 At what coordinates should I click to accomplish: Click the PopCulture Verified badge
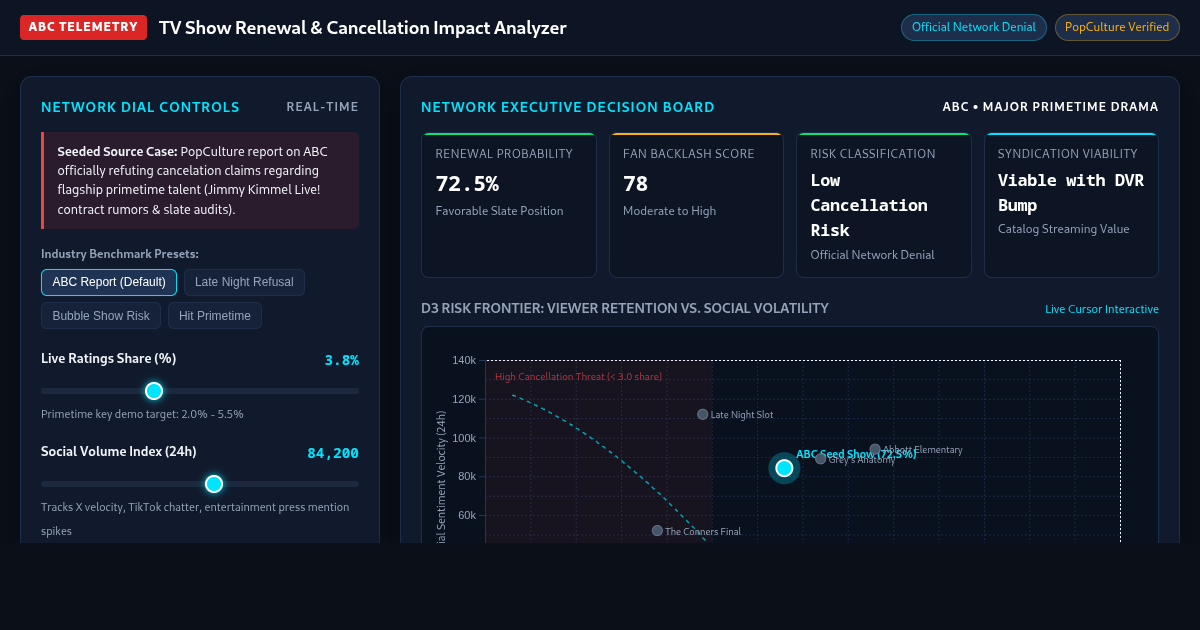click(x=1117, y=27)
